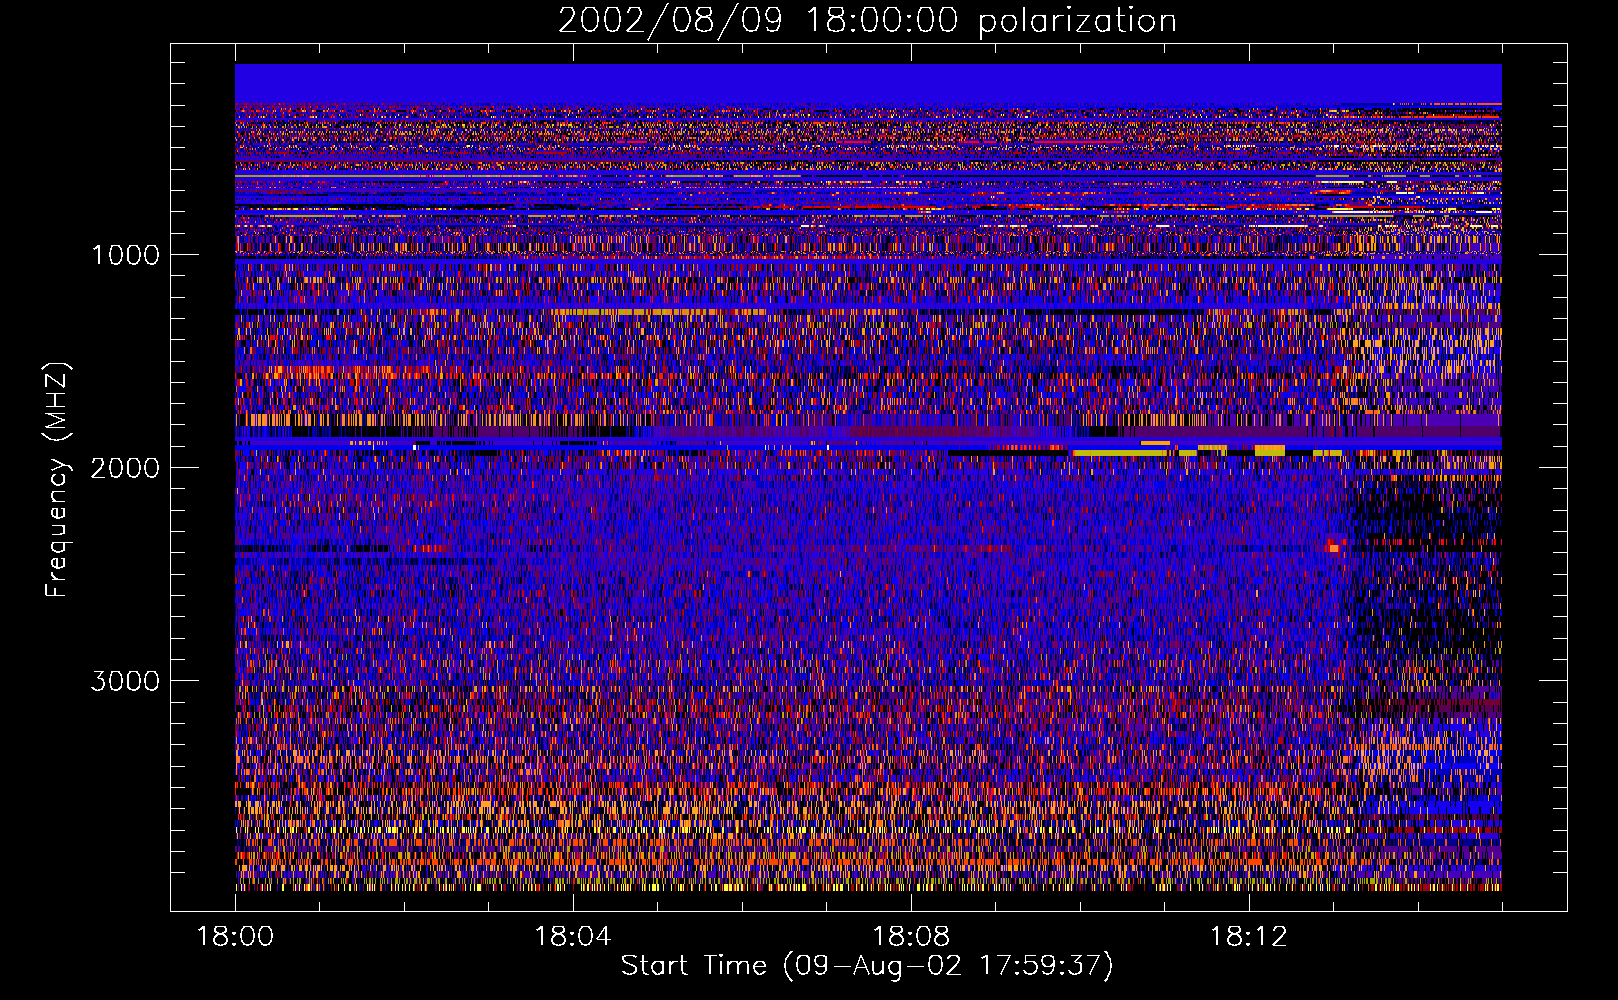
Task: Click the 18:00 time tick label
Action: click(235, 937)
